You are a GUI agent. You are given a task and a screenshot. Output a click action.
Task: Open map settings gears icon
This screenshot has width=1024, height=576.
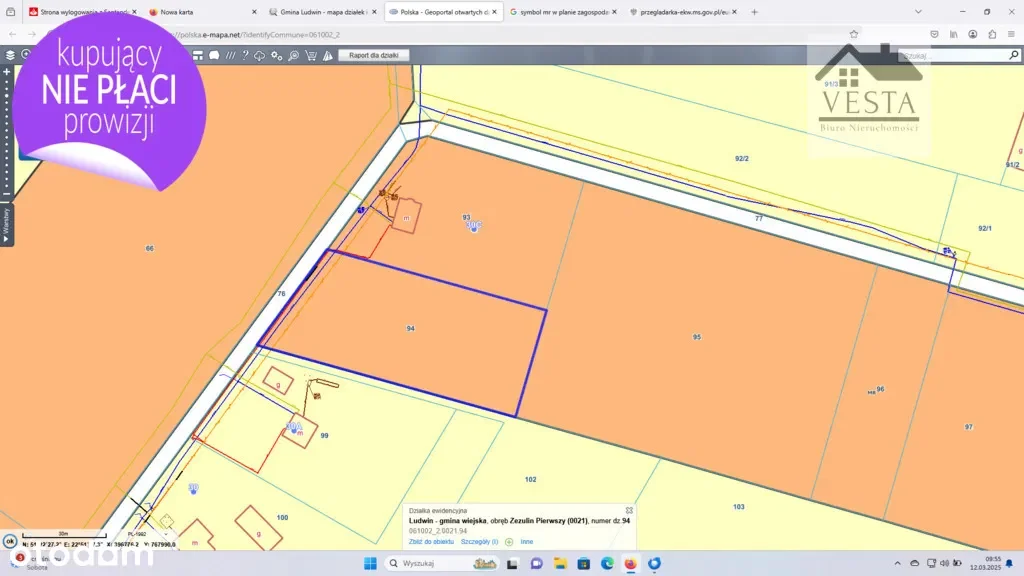coord(277,55)
